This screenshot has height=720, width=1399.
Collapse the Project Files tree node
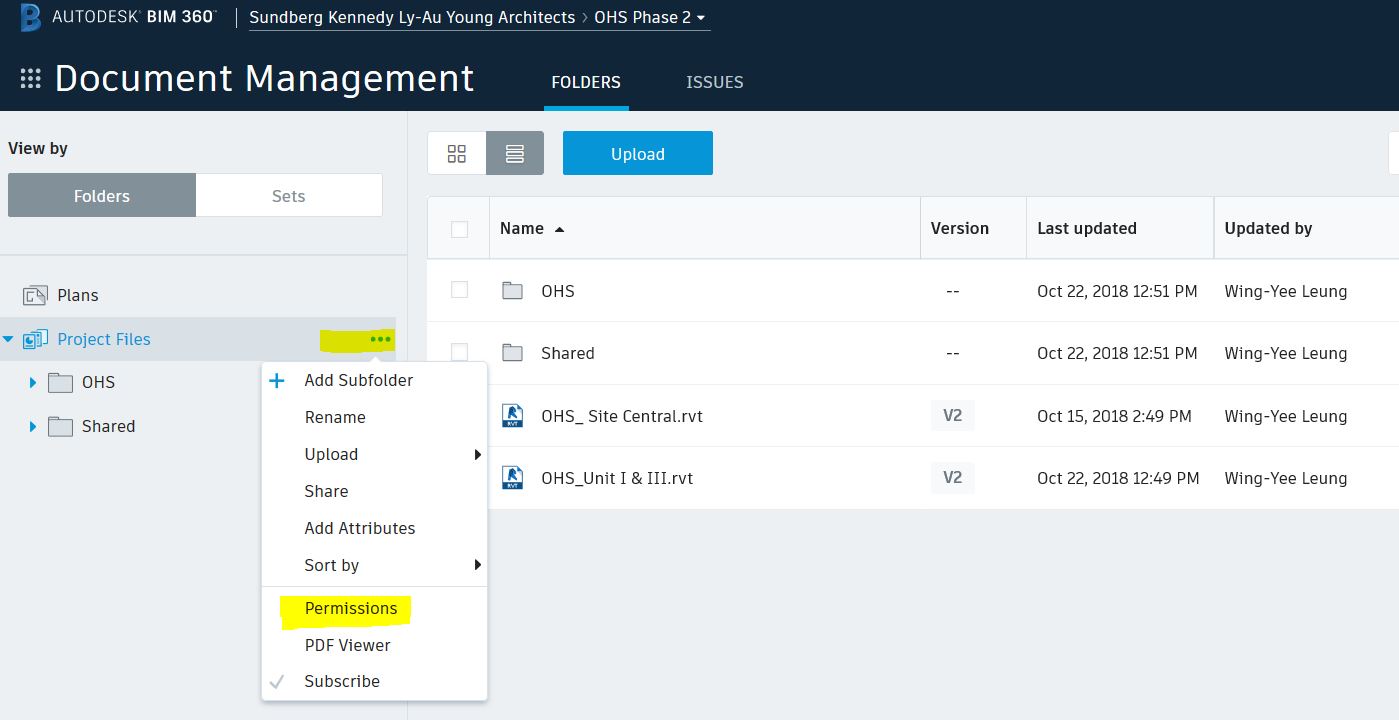pos(9,340)
